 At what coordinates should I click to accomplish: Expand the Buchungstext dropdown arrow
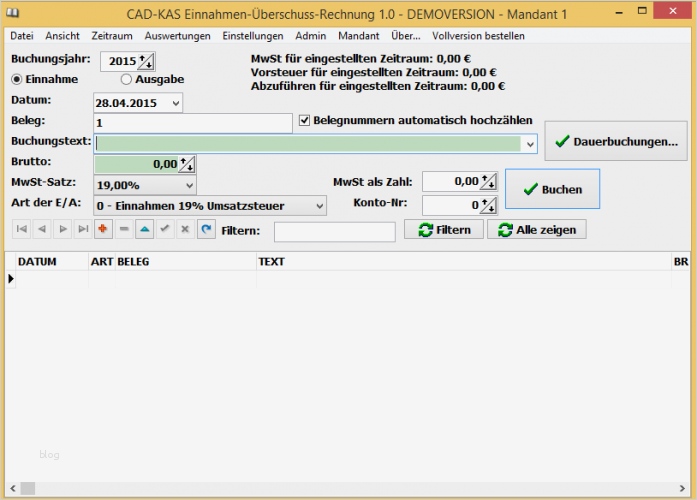tap(530, 144)
